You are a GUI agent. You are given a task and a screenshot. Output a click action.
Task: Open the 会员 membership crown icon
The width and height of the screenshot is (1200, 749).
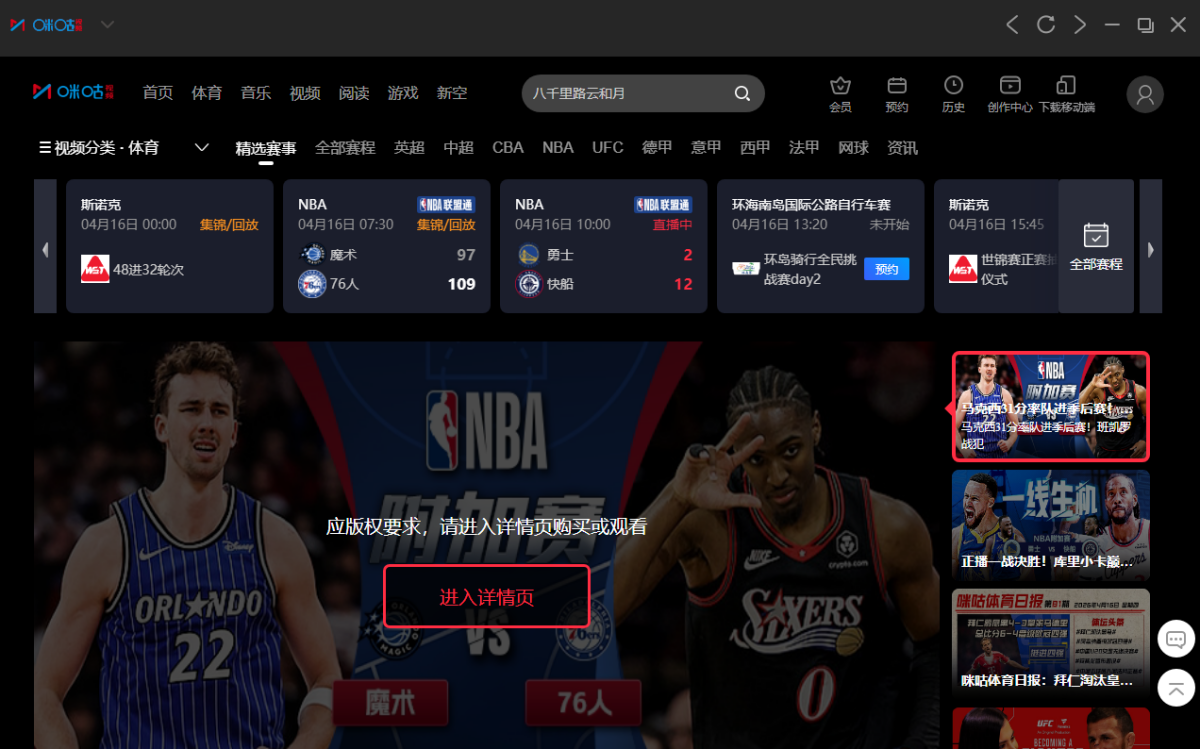coord(840,86)
